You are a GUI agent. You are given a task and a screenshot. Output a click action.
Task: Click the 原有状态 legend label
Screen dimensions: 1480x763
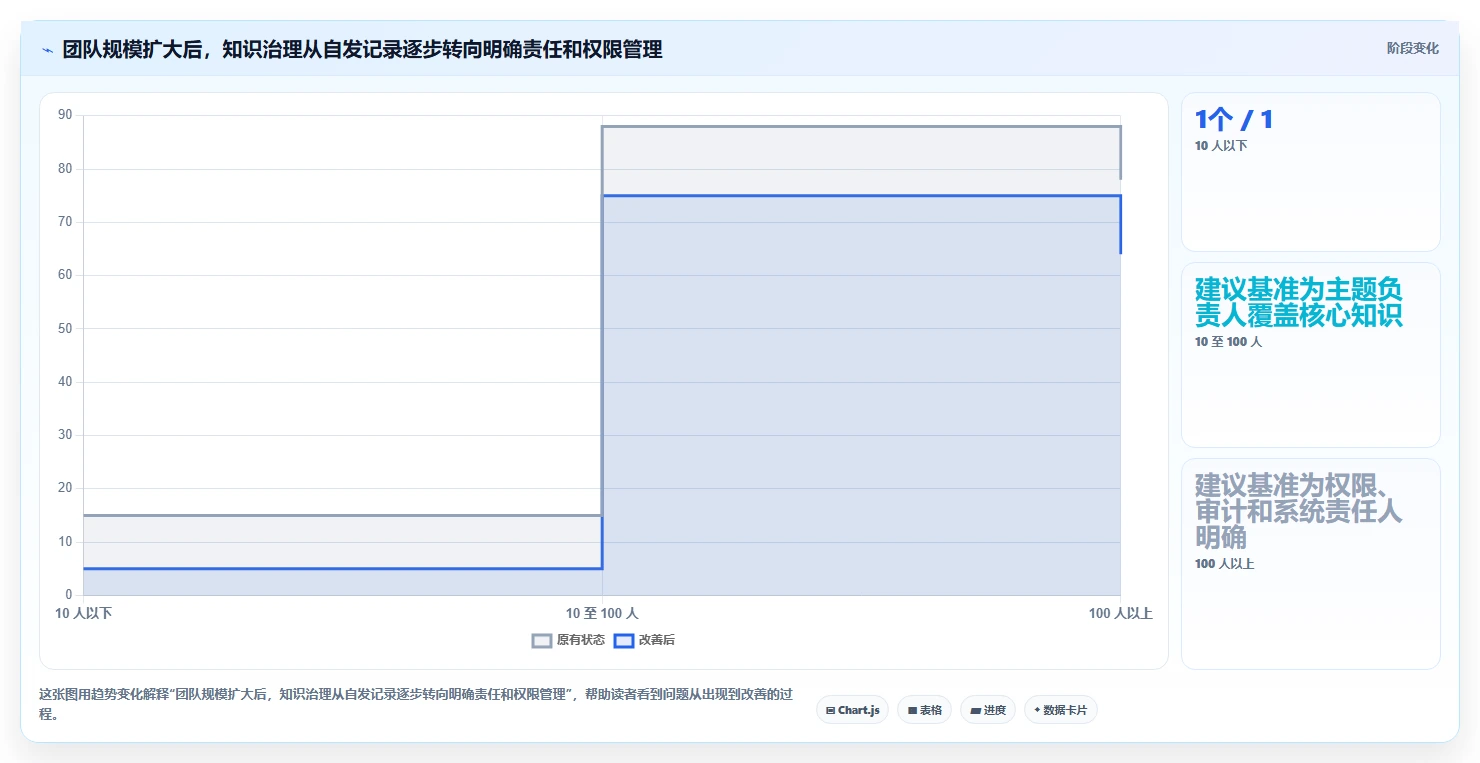coord(581,641)
